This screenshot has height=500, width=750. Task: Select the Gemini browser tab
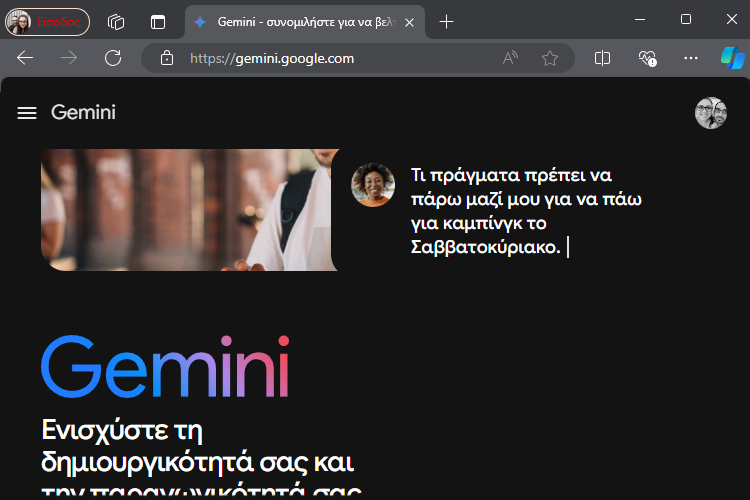click(305, 22)
